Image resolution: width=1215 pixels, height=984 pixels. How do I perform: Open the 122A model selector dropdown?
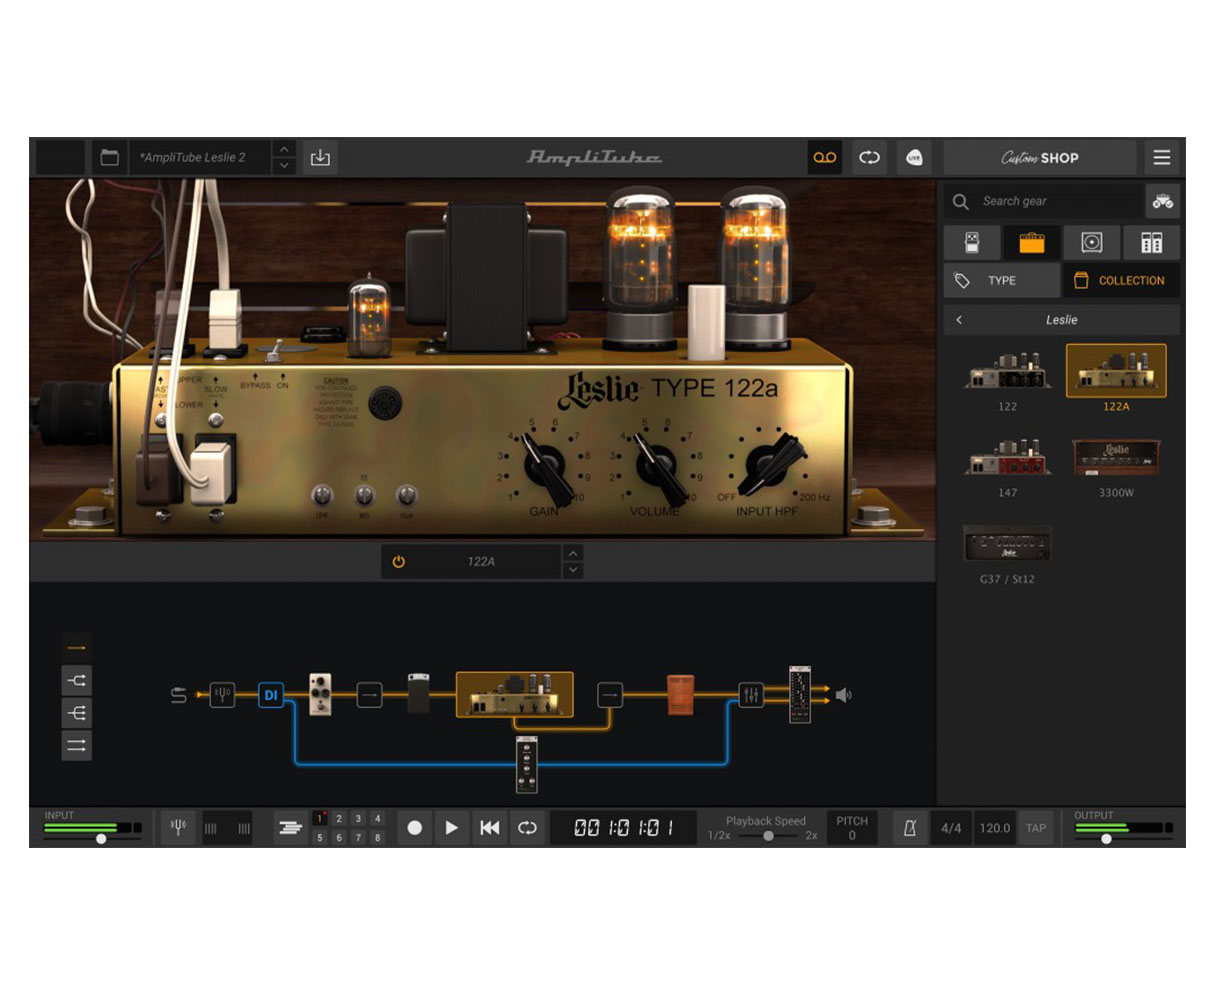click(481, 562)
